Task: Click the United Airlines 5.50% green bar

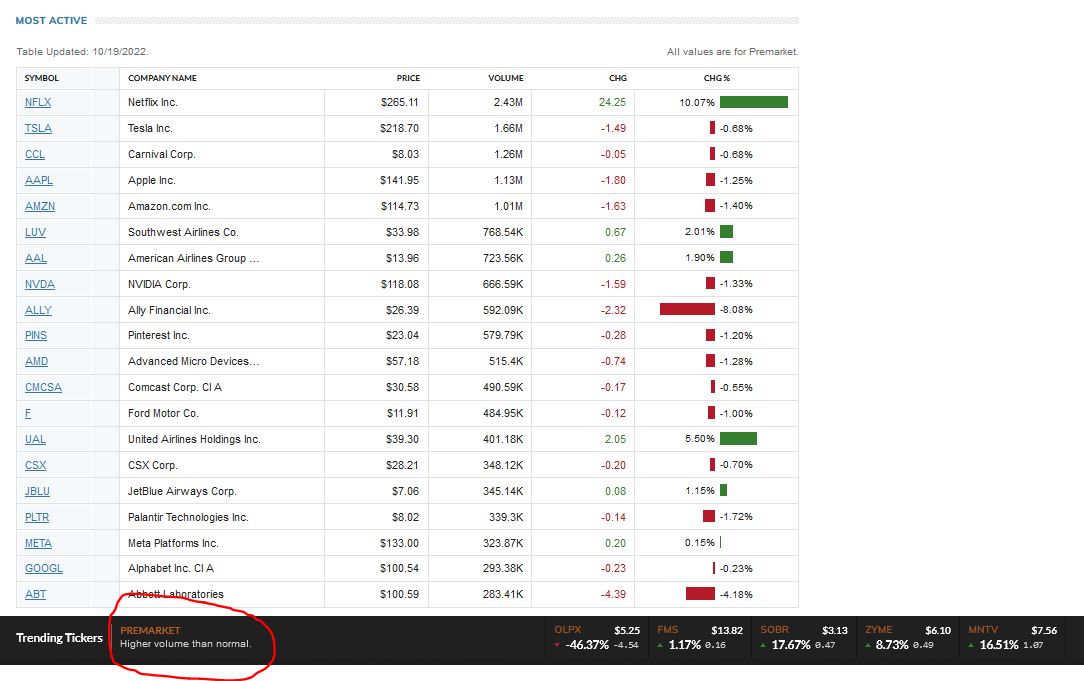Action: (x=738, y=438)
